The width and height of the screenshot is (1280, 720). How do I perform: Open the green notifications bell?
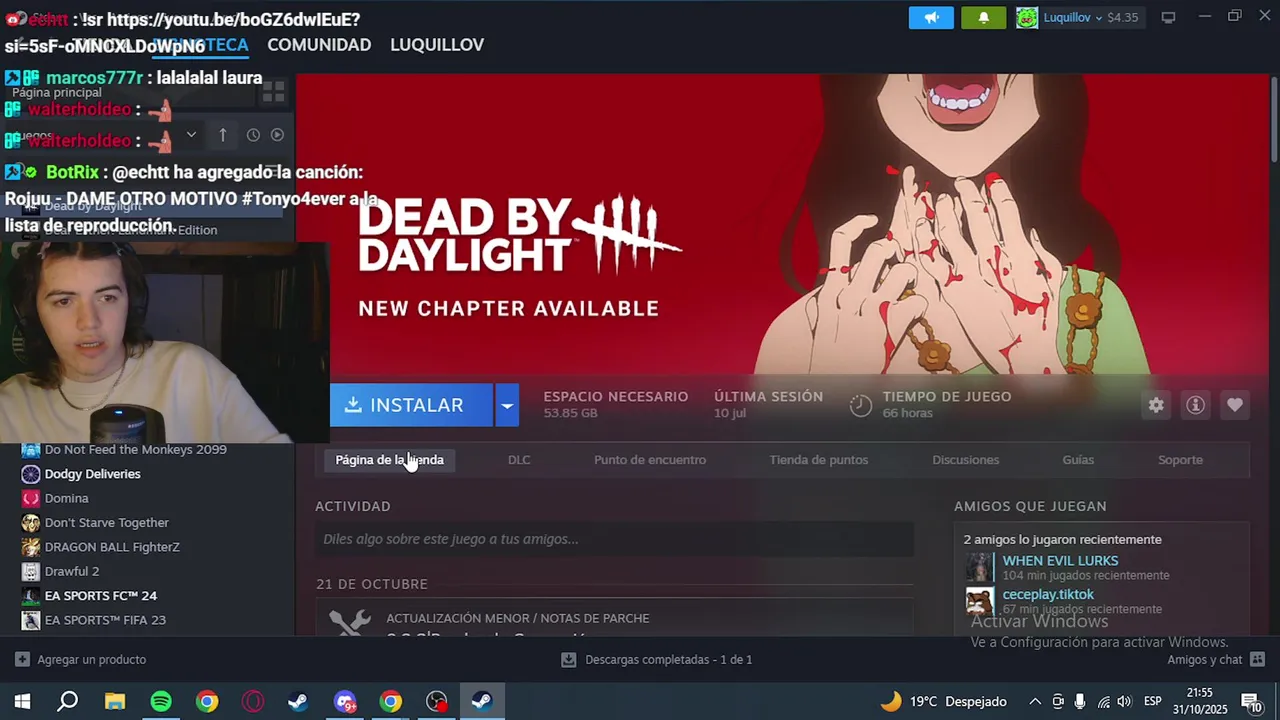tap(984, 18)
